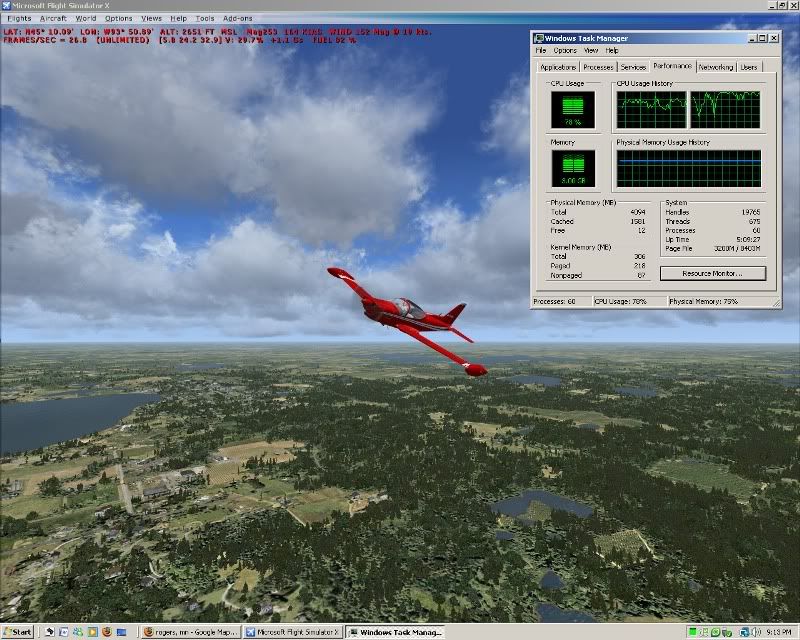This screenshot has height=640, width=800.
Task: Click the first quick launch icon
Action: coord(49,632)
